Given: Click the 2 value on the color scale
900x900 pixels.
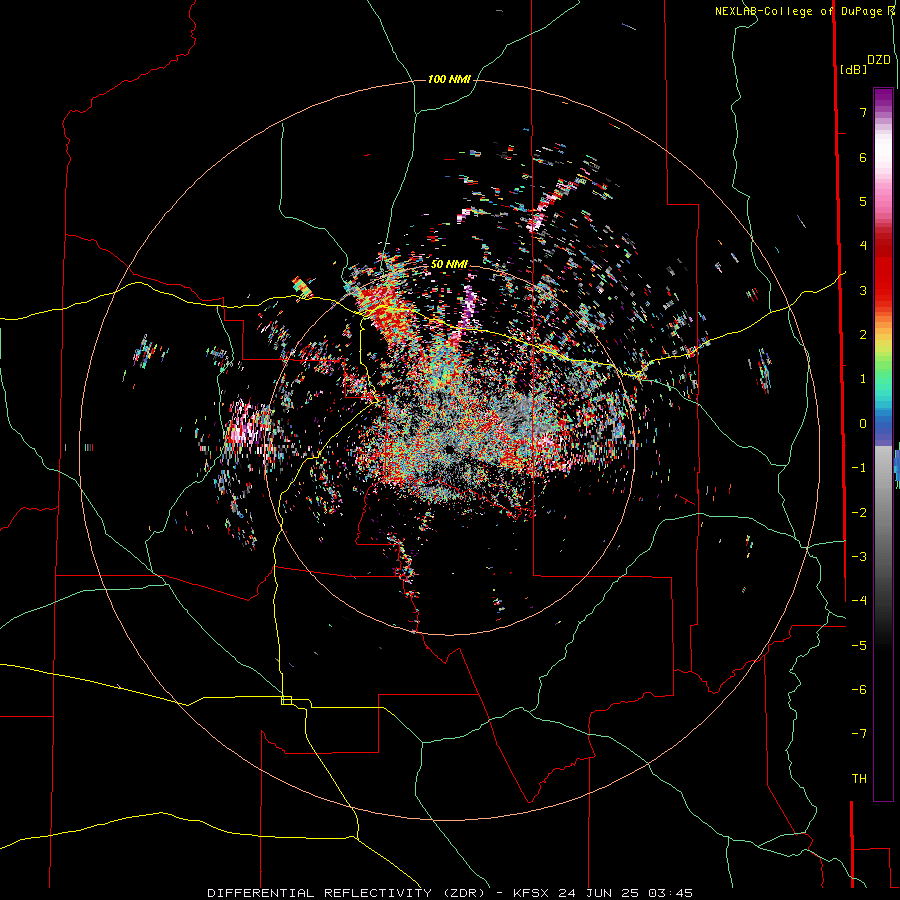Looking at the screenshot, I should pyautogui.click(x=863, y=335).
